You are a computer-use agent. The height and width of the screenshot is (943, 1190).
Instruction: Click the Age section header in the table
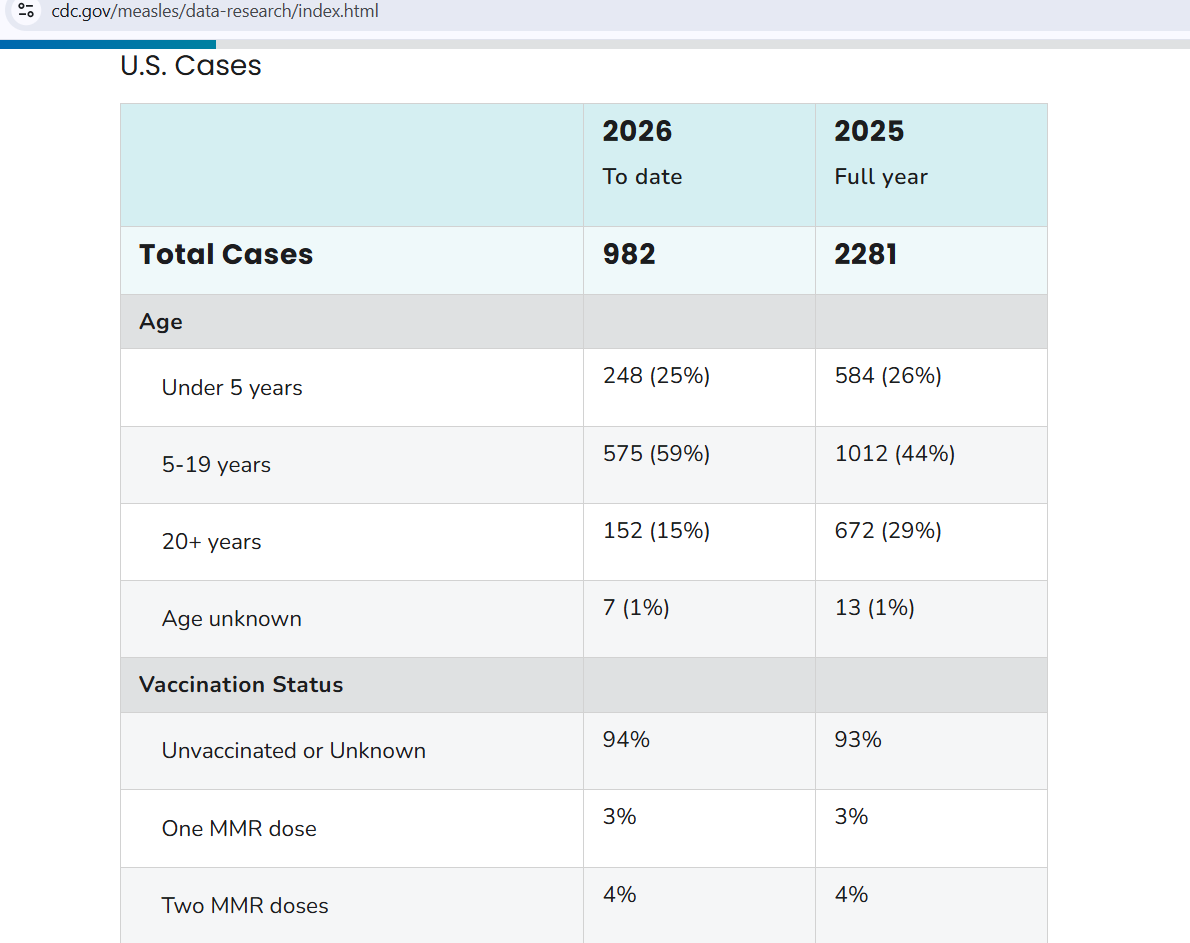161,321
